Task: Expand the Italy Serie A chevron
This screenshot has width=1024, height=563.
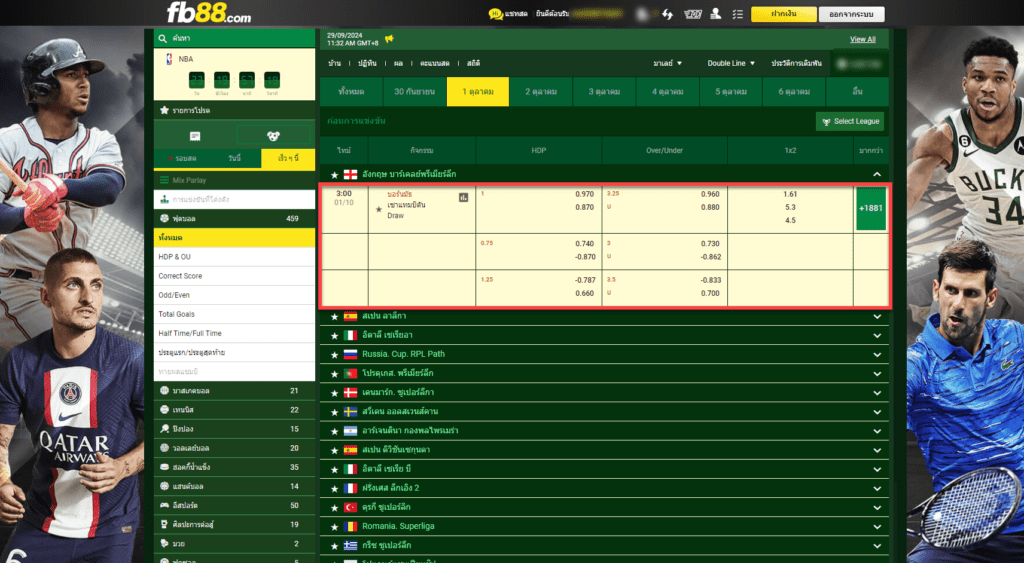Action: tap(877, 336)
